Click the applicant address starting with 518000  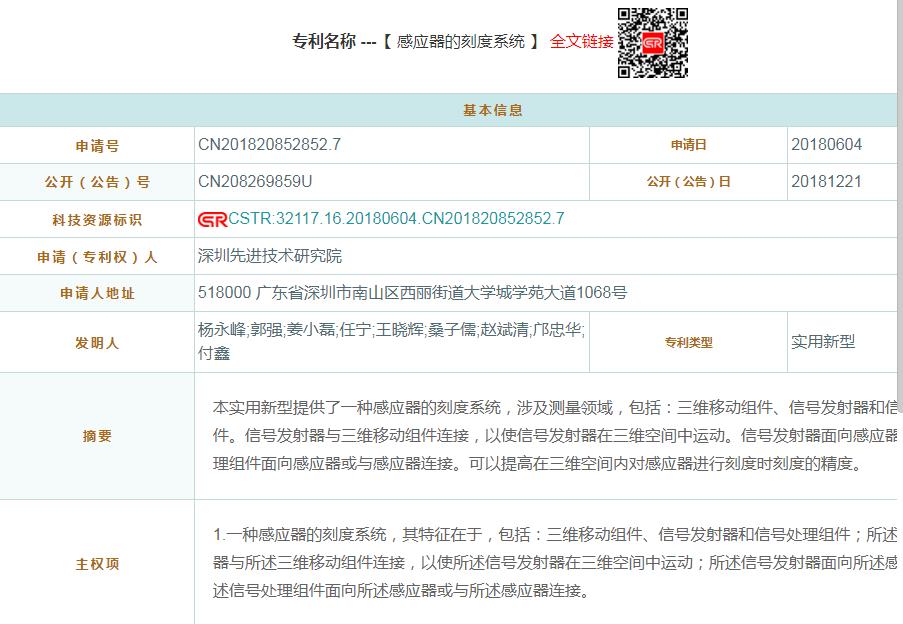click(x=412, y=293)
